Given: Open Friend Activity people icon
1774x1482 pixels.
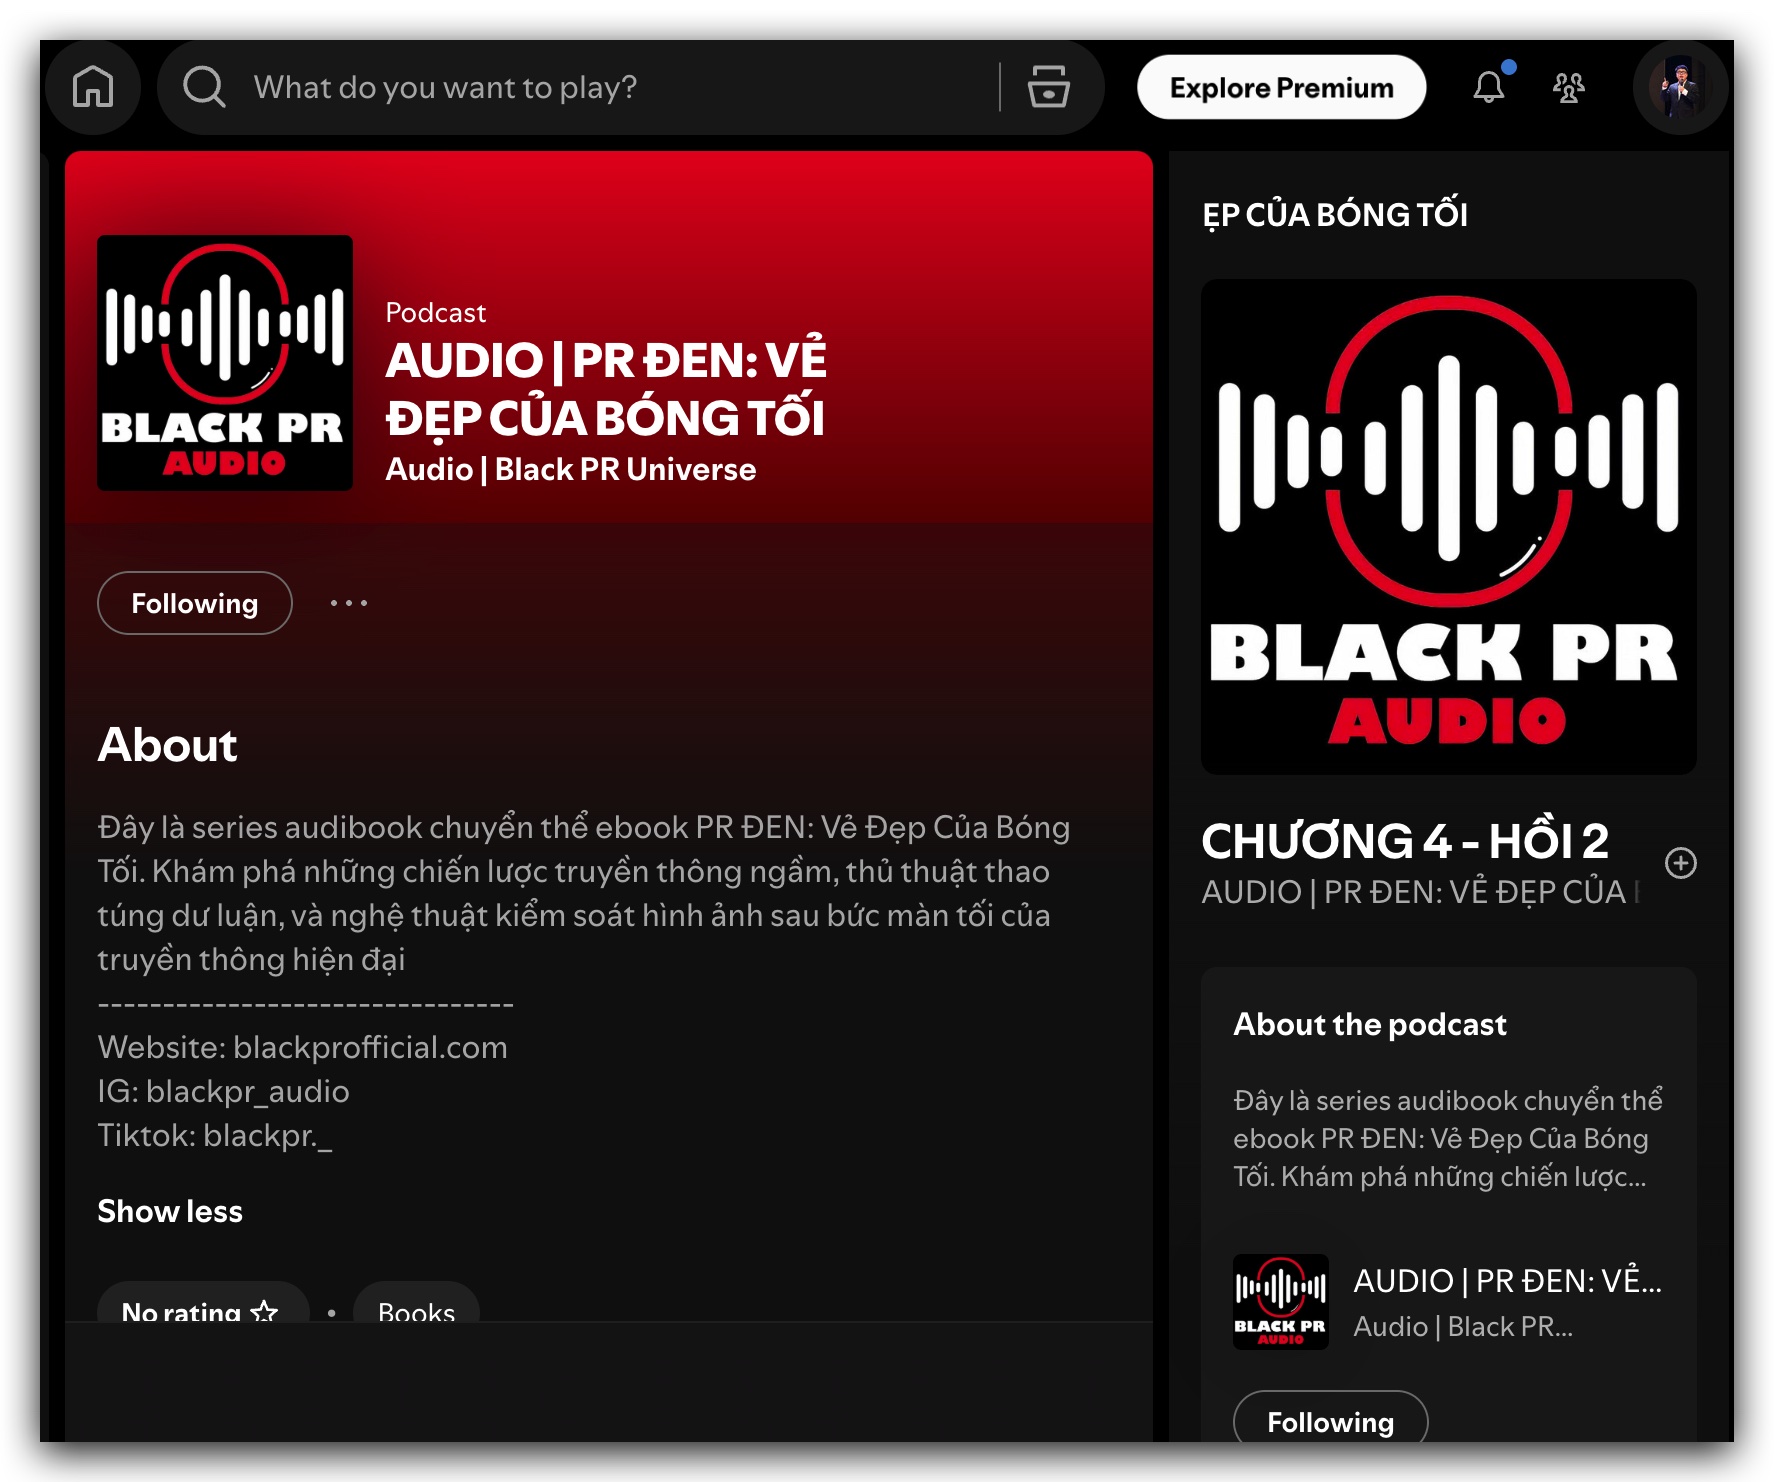Looking at the screenshot, I should pos(1568,87).
